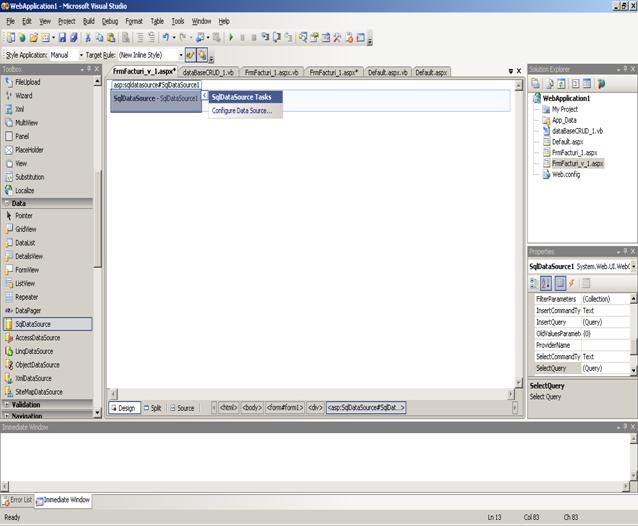
Task: Click the html breadcrumb tag
Action: tap(228, 408)
